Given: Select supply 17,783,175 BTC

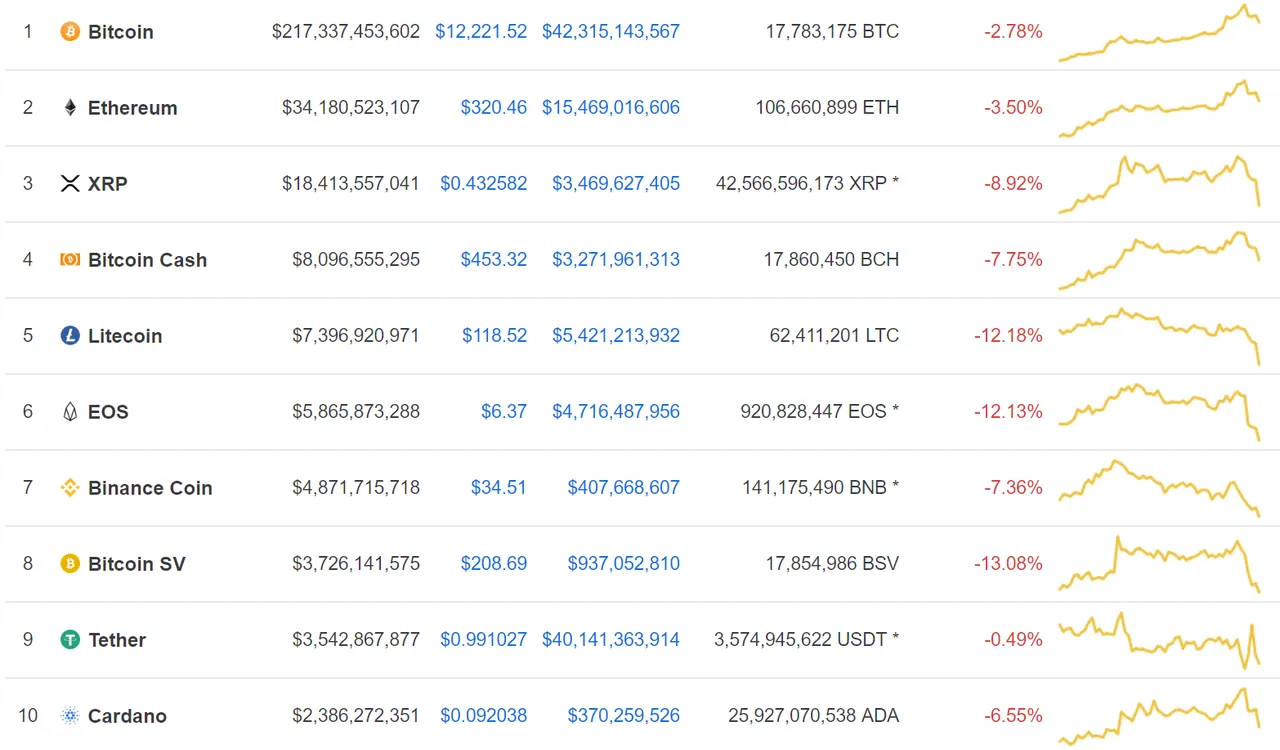Looking at the screenshot, I should tap(832, 32).
